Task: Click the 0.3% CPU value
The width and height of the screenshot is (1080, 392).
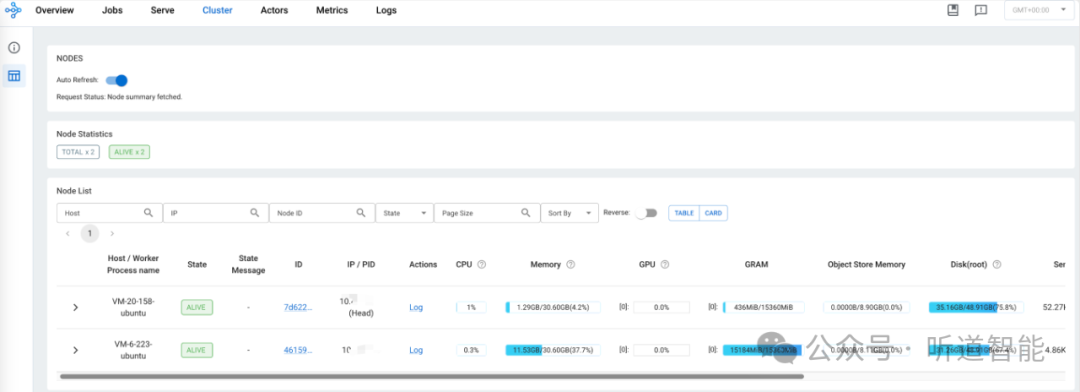Action: 471,350
